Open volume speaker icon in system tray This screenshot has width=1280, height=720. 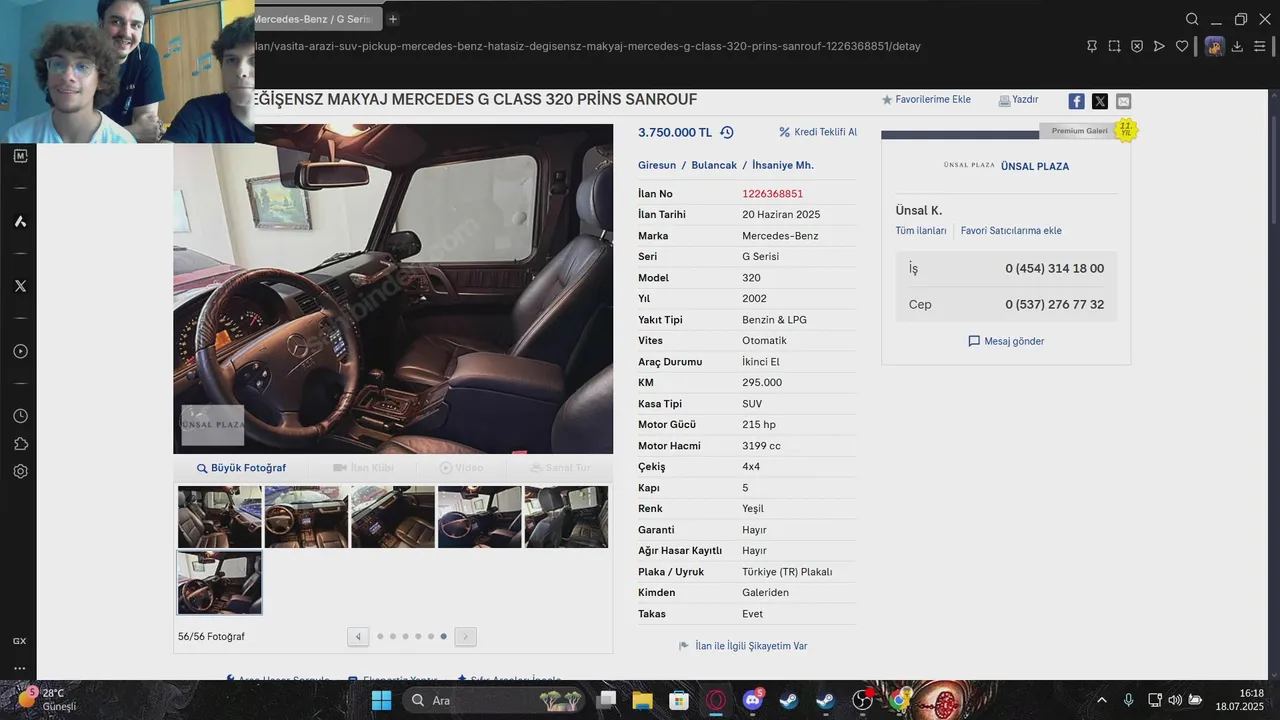1174,700
